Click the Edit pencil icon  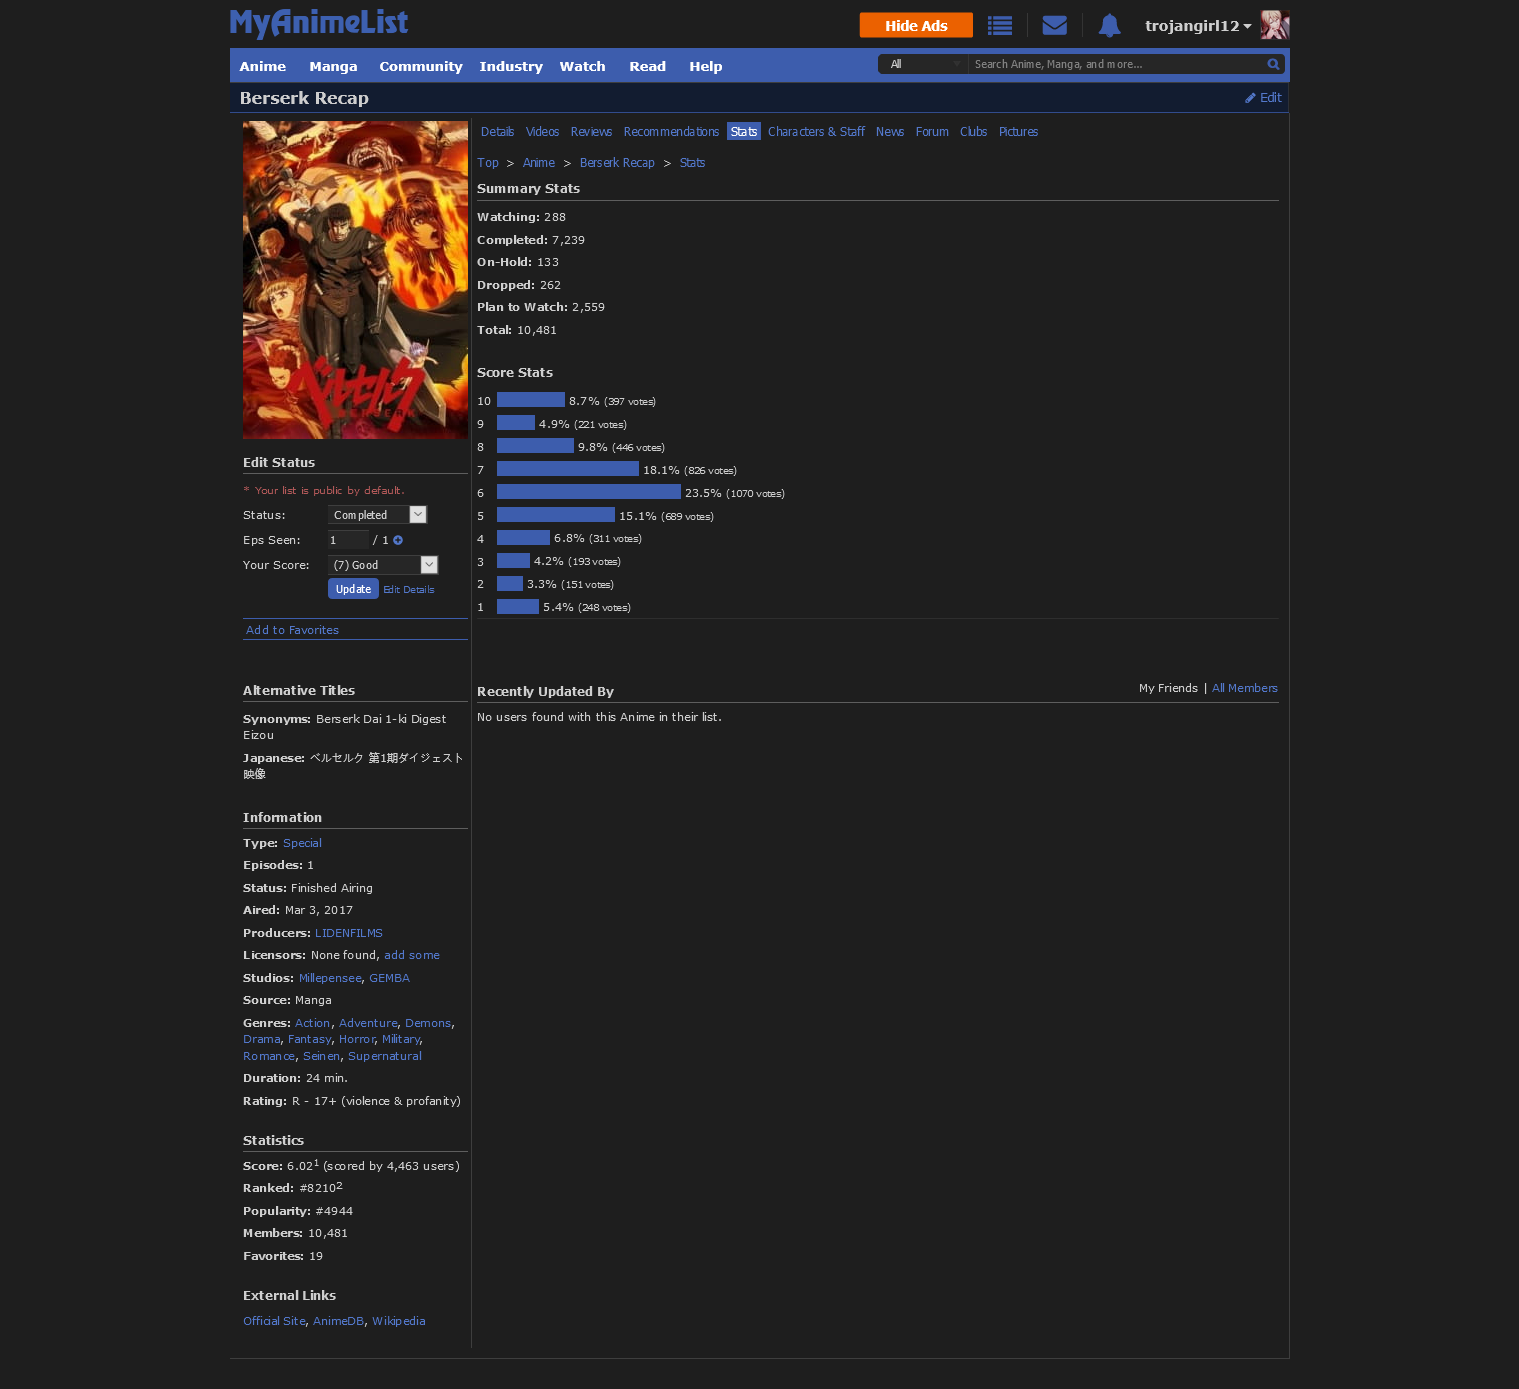(x=1250, y=98)
